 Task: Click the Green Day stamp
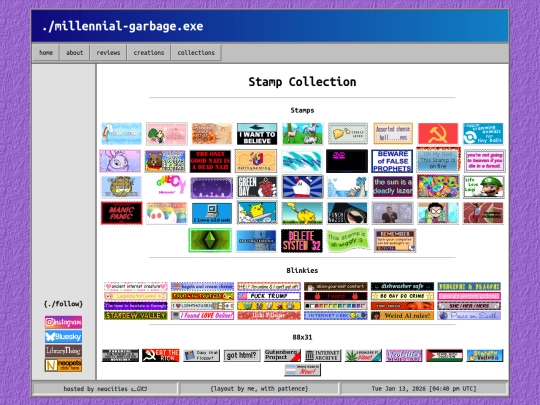pos(257,187)
